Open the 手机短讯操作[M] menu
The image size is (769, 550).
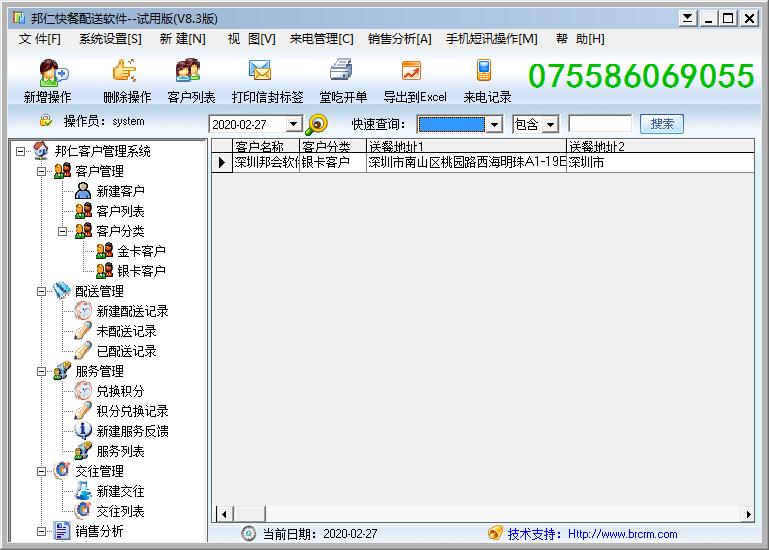[x=492, y=39]
